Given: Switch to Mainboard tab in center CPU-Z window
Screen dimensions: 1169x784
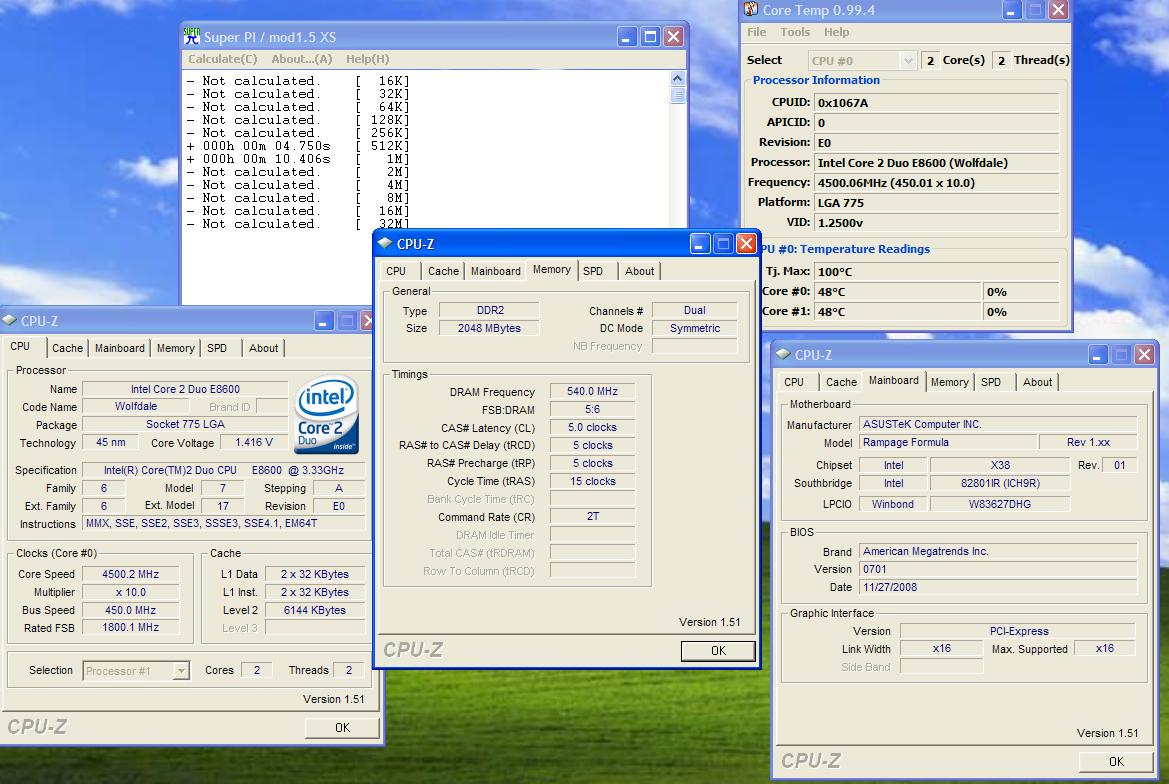Looking at the screenshot, I should 495,271.
